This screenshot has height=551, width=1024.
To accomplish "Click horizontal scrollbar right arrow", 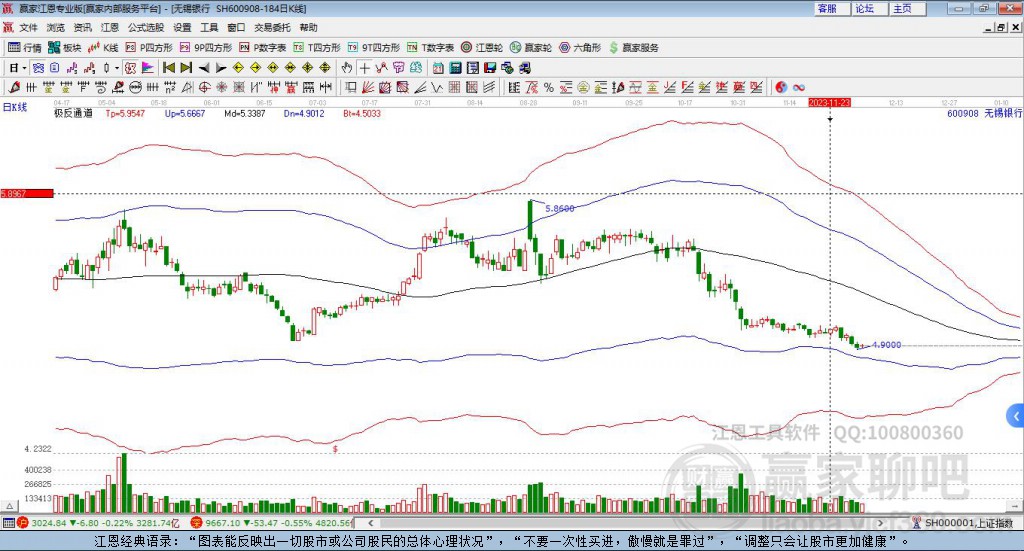I will (880, 523).
